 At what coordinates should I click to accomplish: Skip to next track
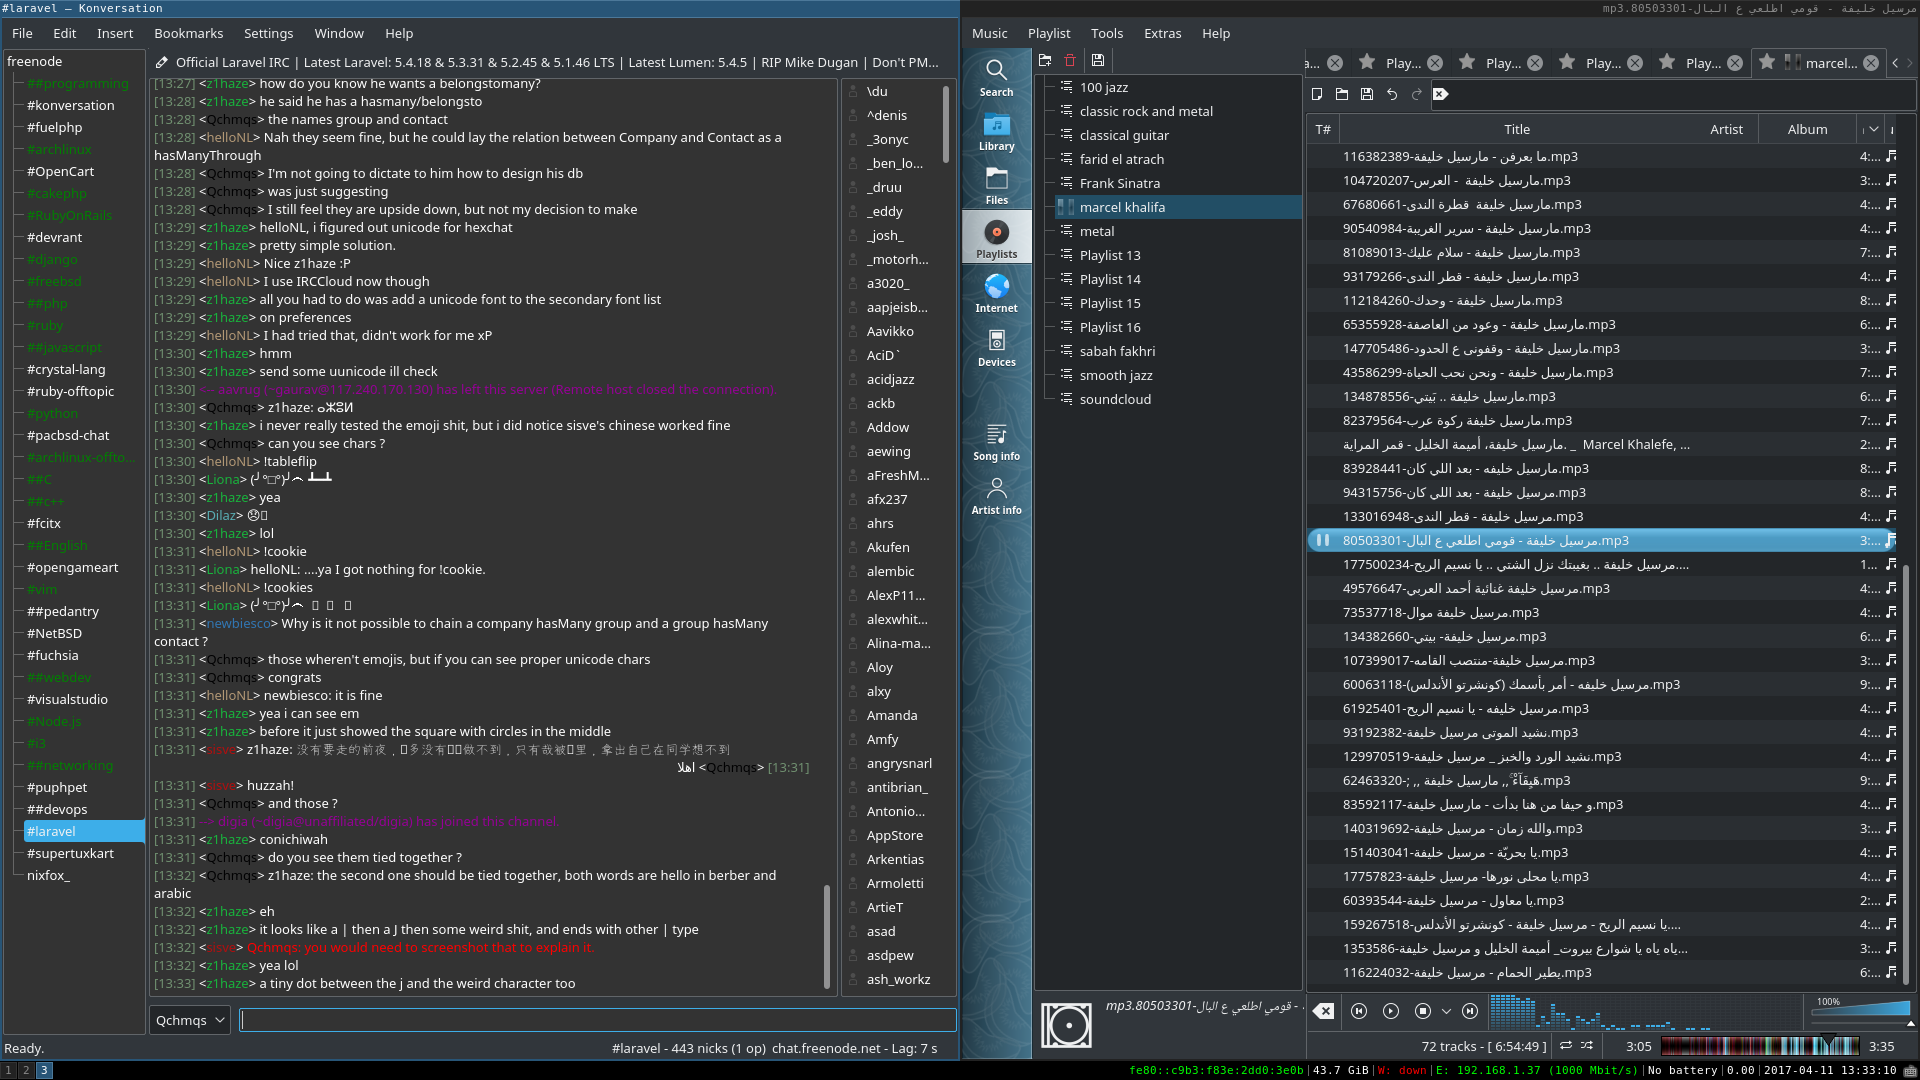pos(1470,1011)
